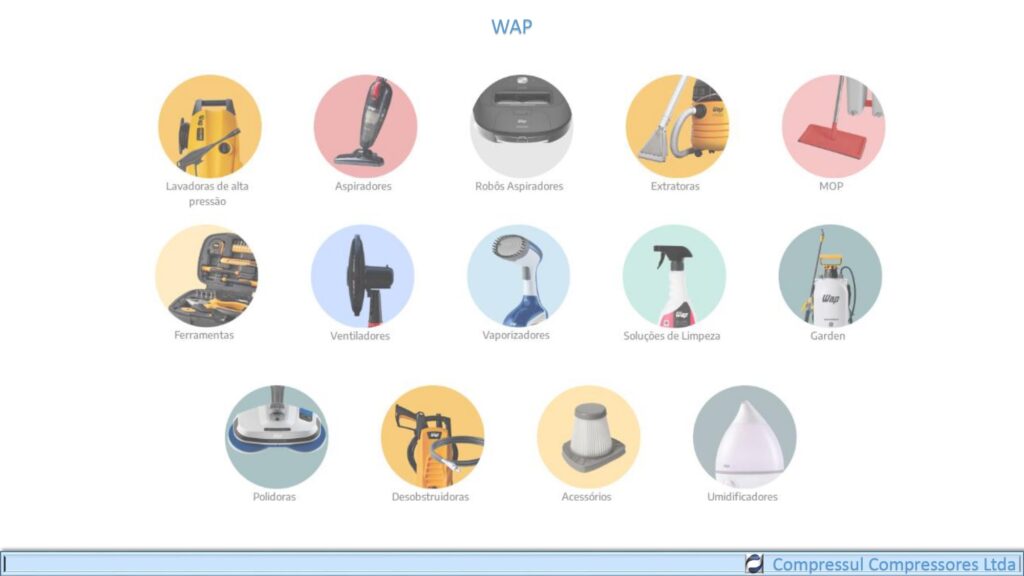Click the Compressul Compressores Ltda footer text

click(894, 564)
